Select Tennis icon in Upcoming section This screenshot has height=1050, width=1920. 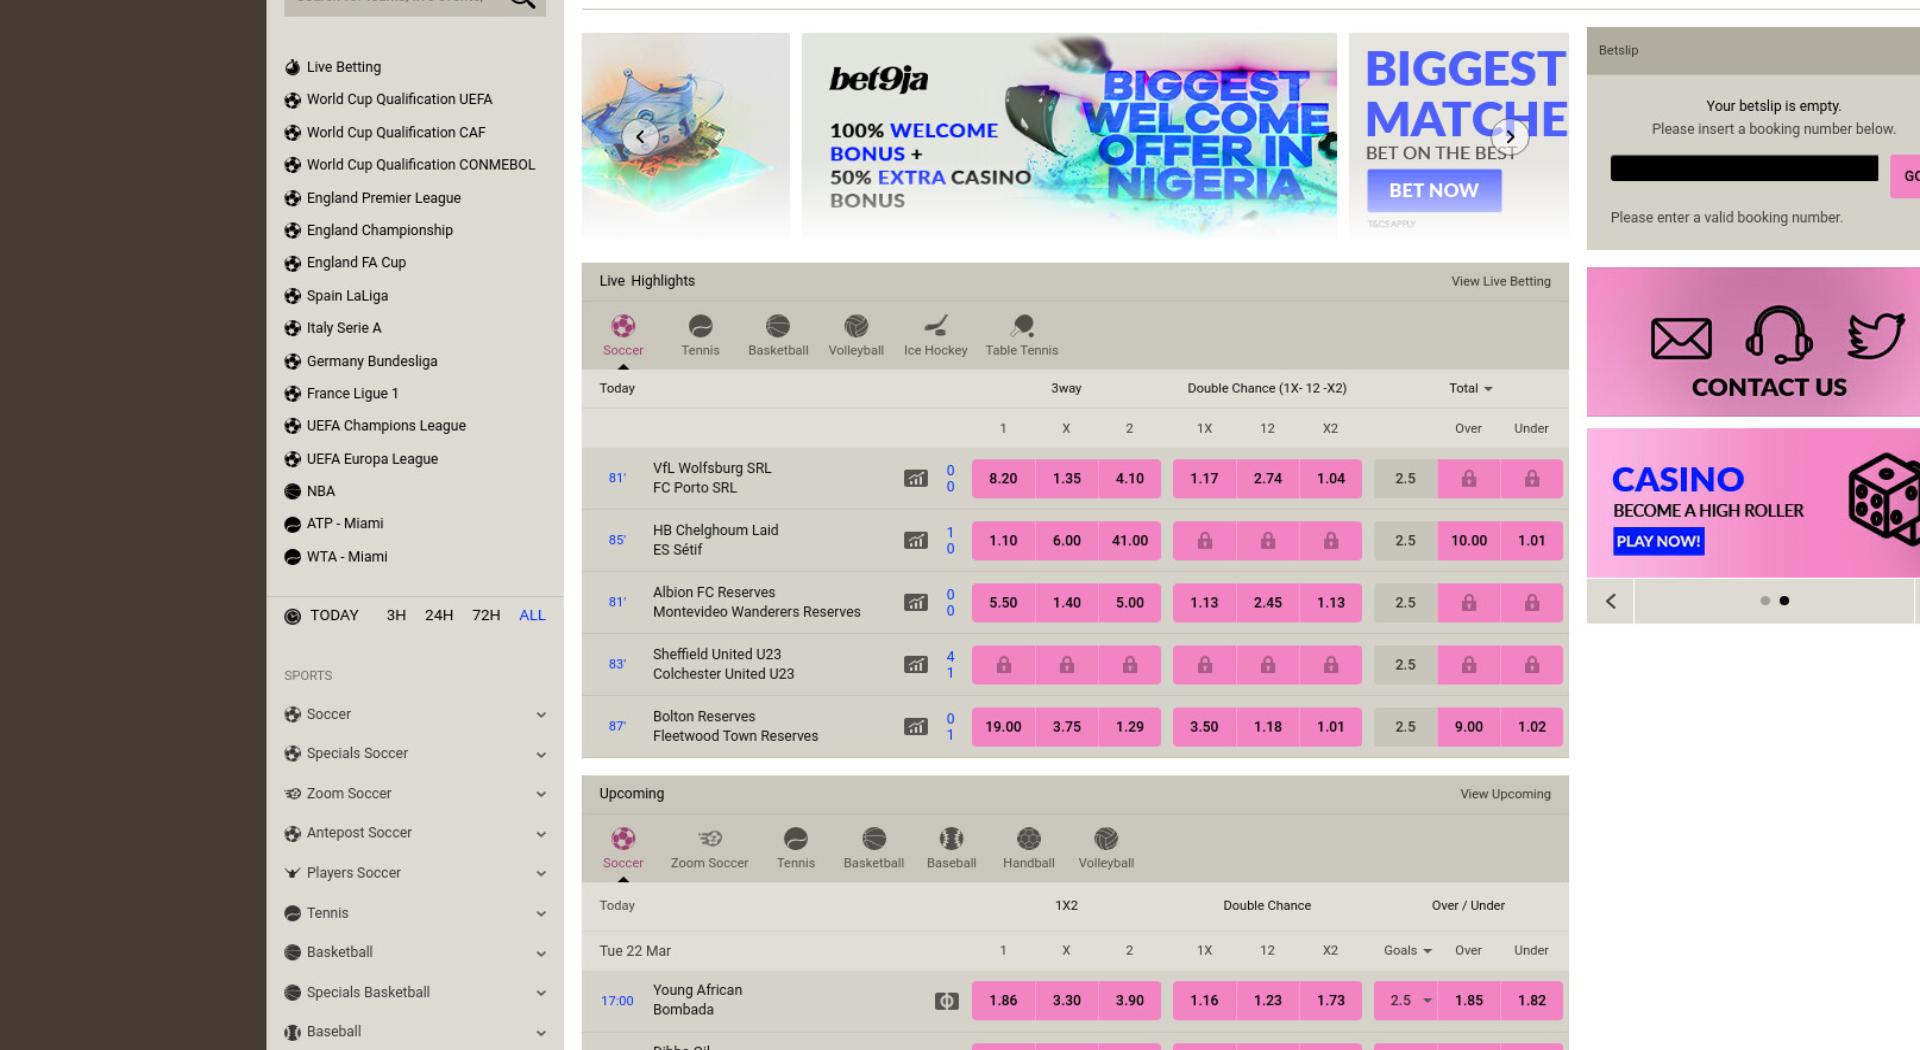(x=796, y=838)
